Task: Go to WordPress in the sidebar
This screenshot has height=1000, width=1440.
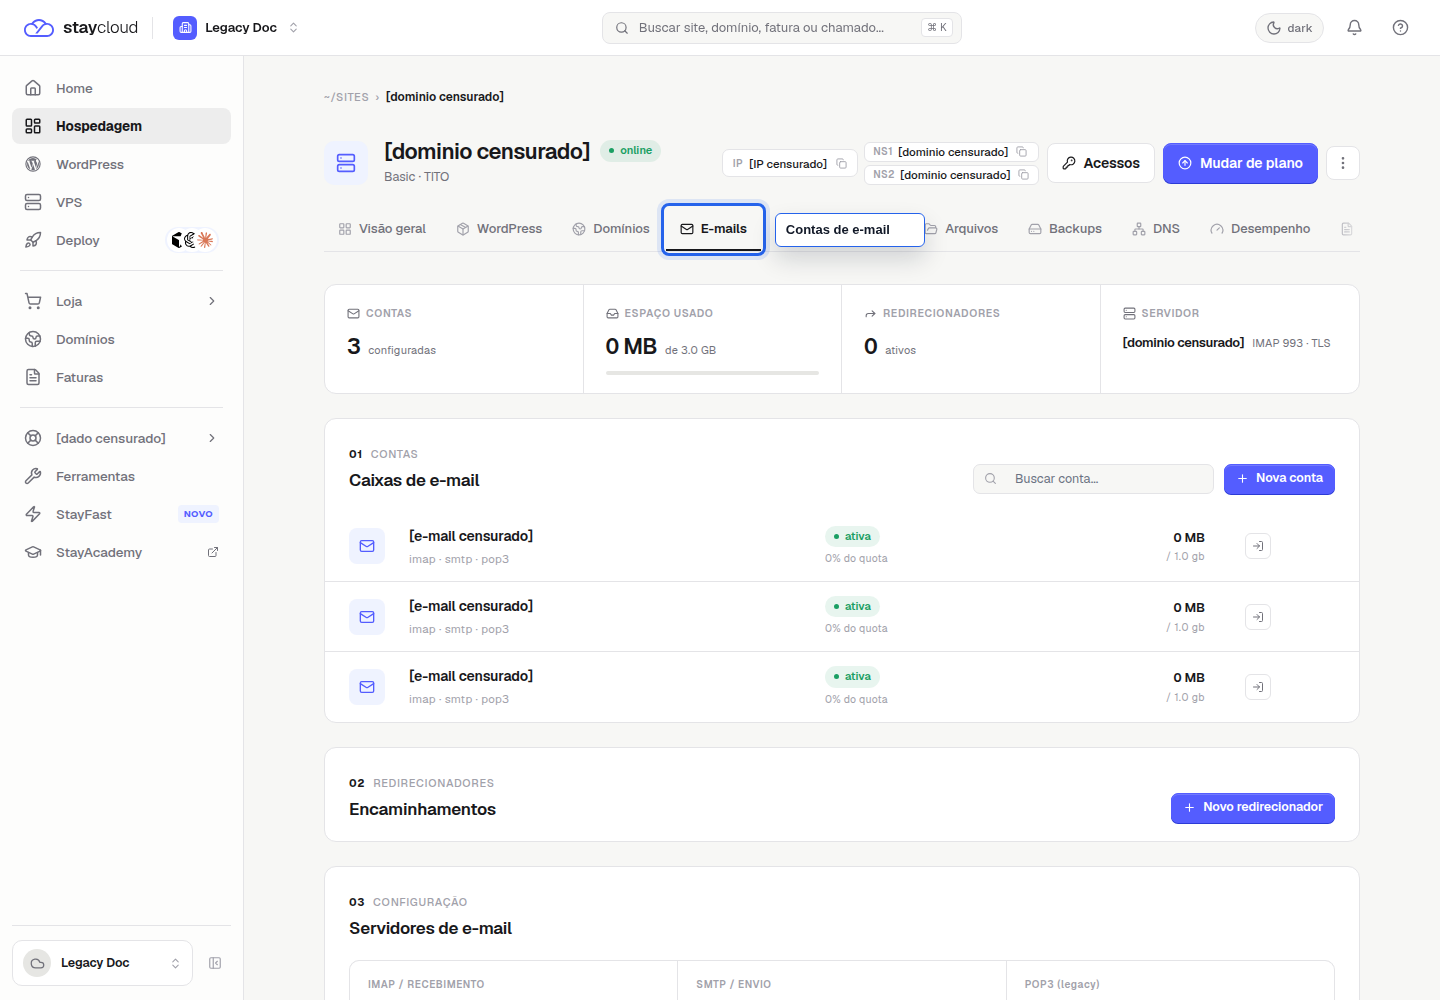Action: (121, 164)
